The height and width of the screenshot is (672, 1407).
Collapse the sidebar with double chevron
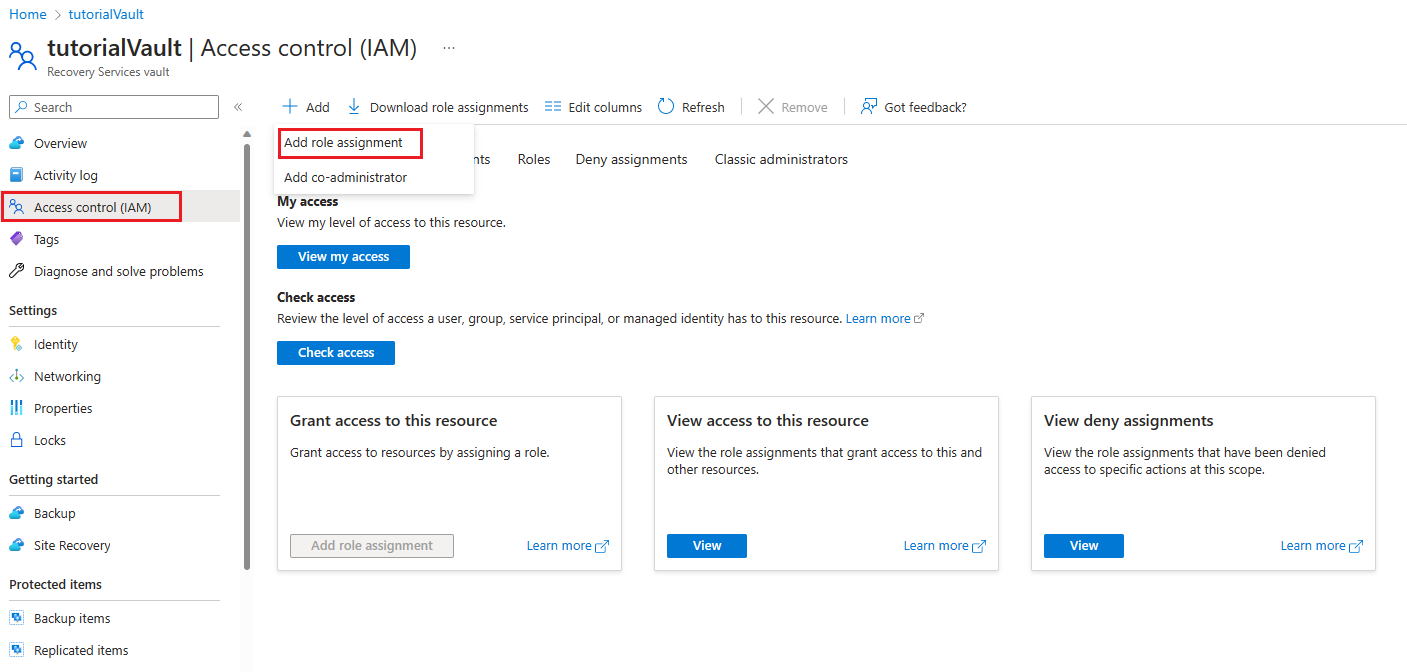[x=238, y=107]
